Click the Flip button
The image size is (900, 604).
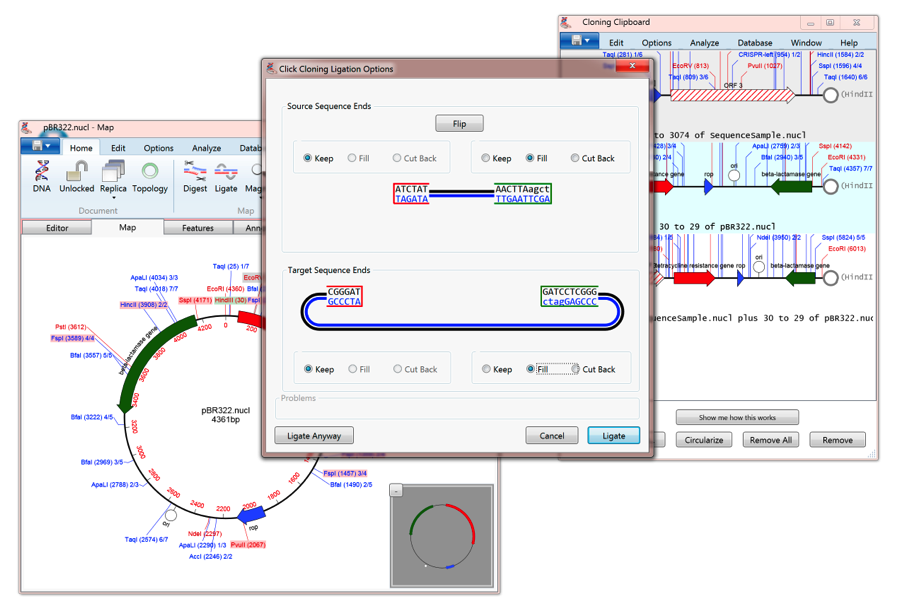coord(459,123)
